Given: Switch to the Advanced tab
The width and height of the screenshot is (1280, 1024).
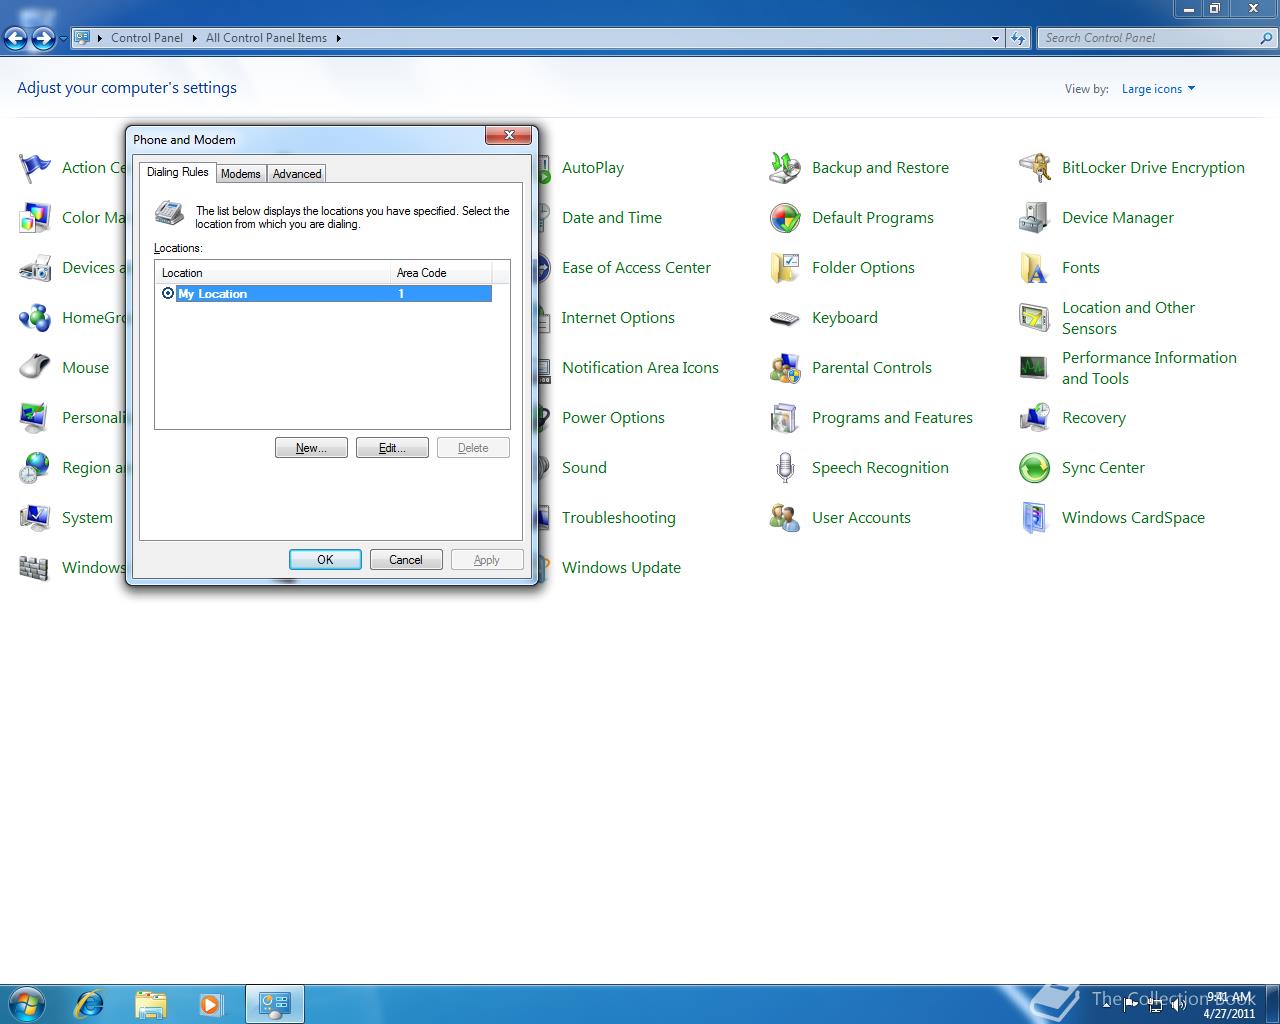Looking at the screenshot, I should coord(297,174).
